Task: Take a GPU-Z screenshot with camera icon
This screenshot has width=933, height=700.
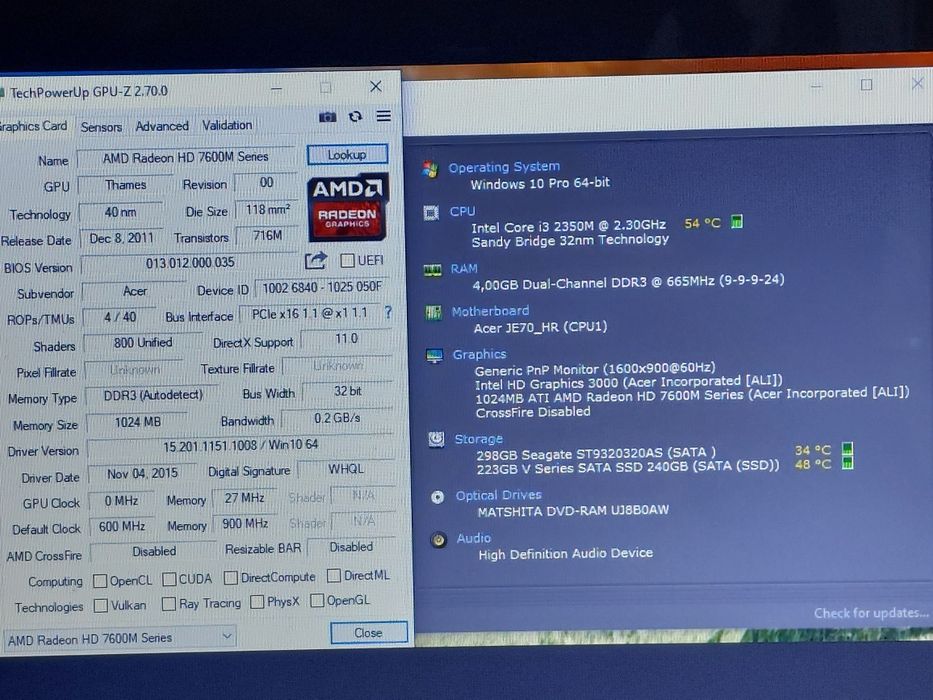Action: coord(327,117)
